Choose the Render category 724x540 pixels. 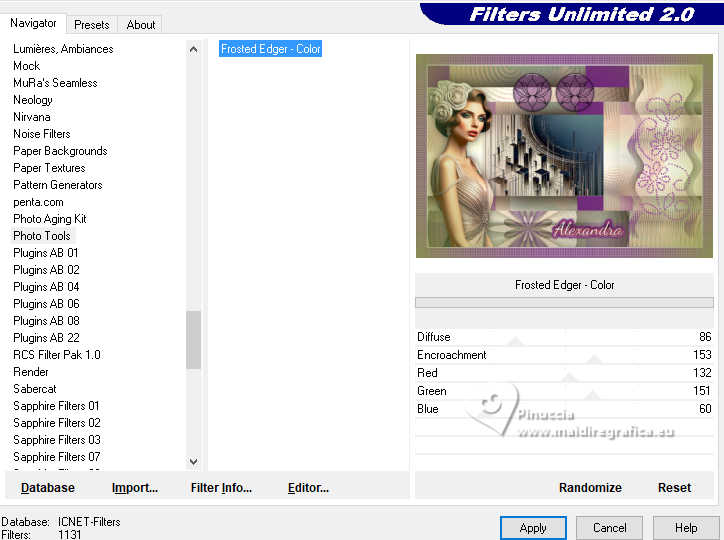coord(31,372)
